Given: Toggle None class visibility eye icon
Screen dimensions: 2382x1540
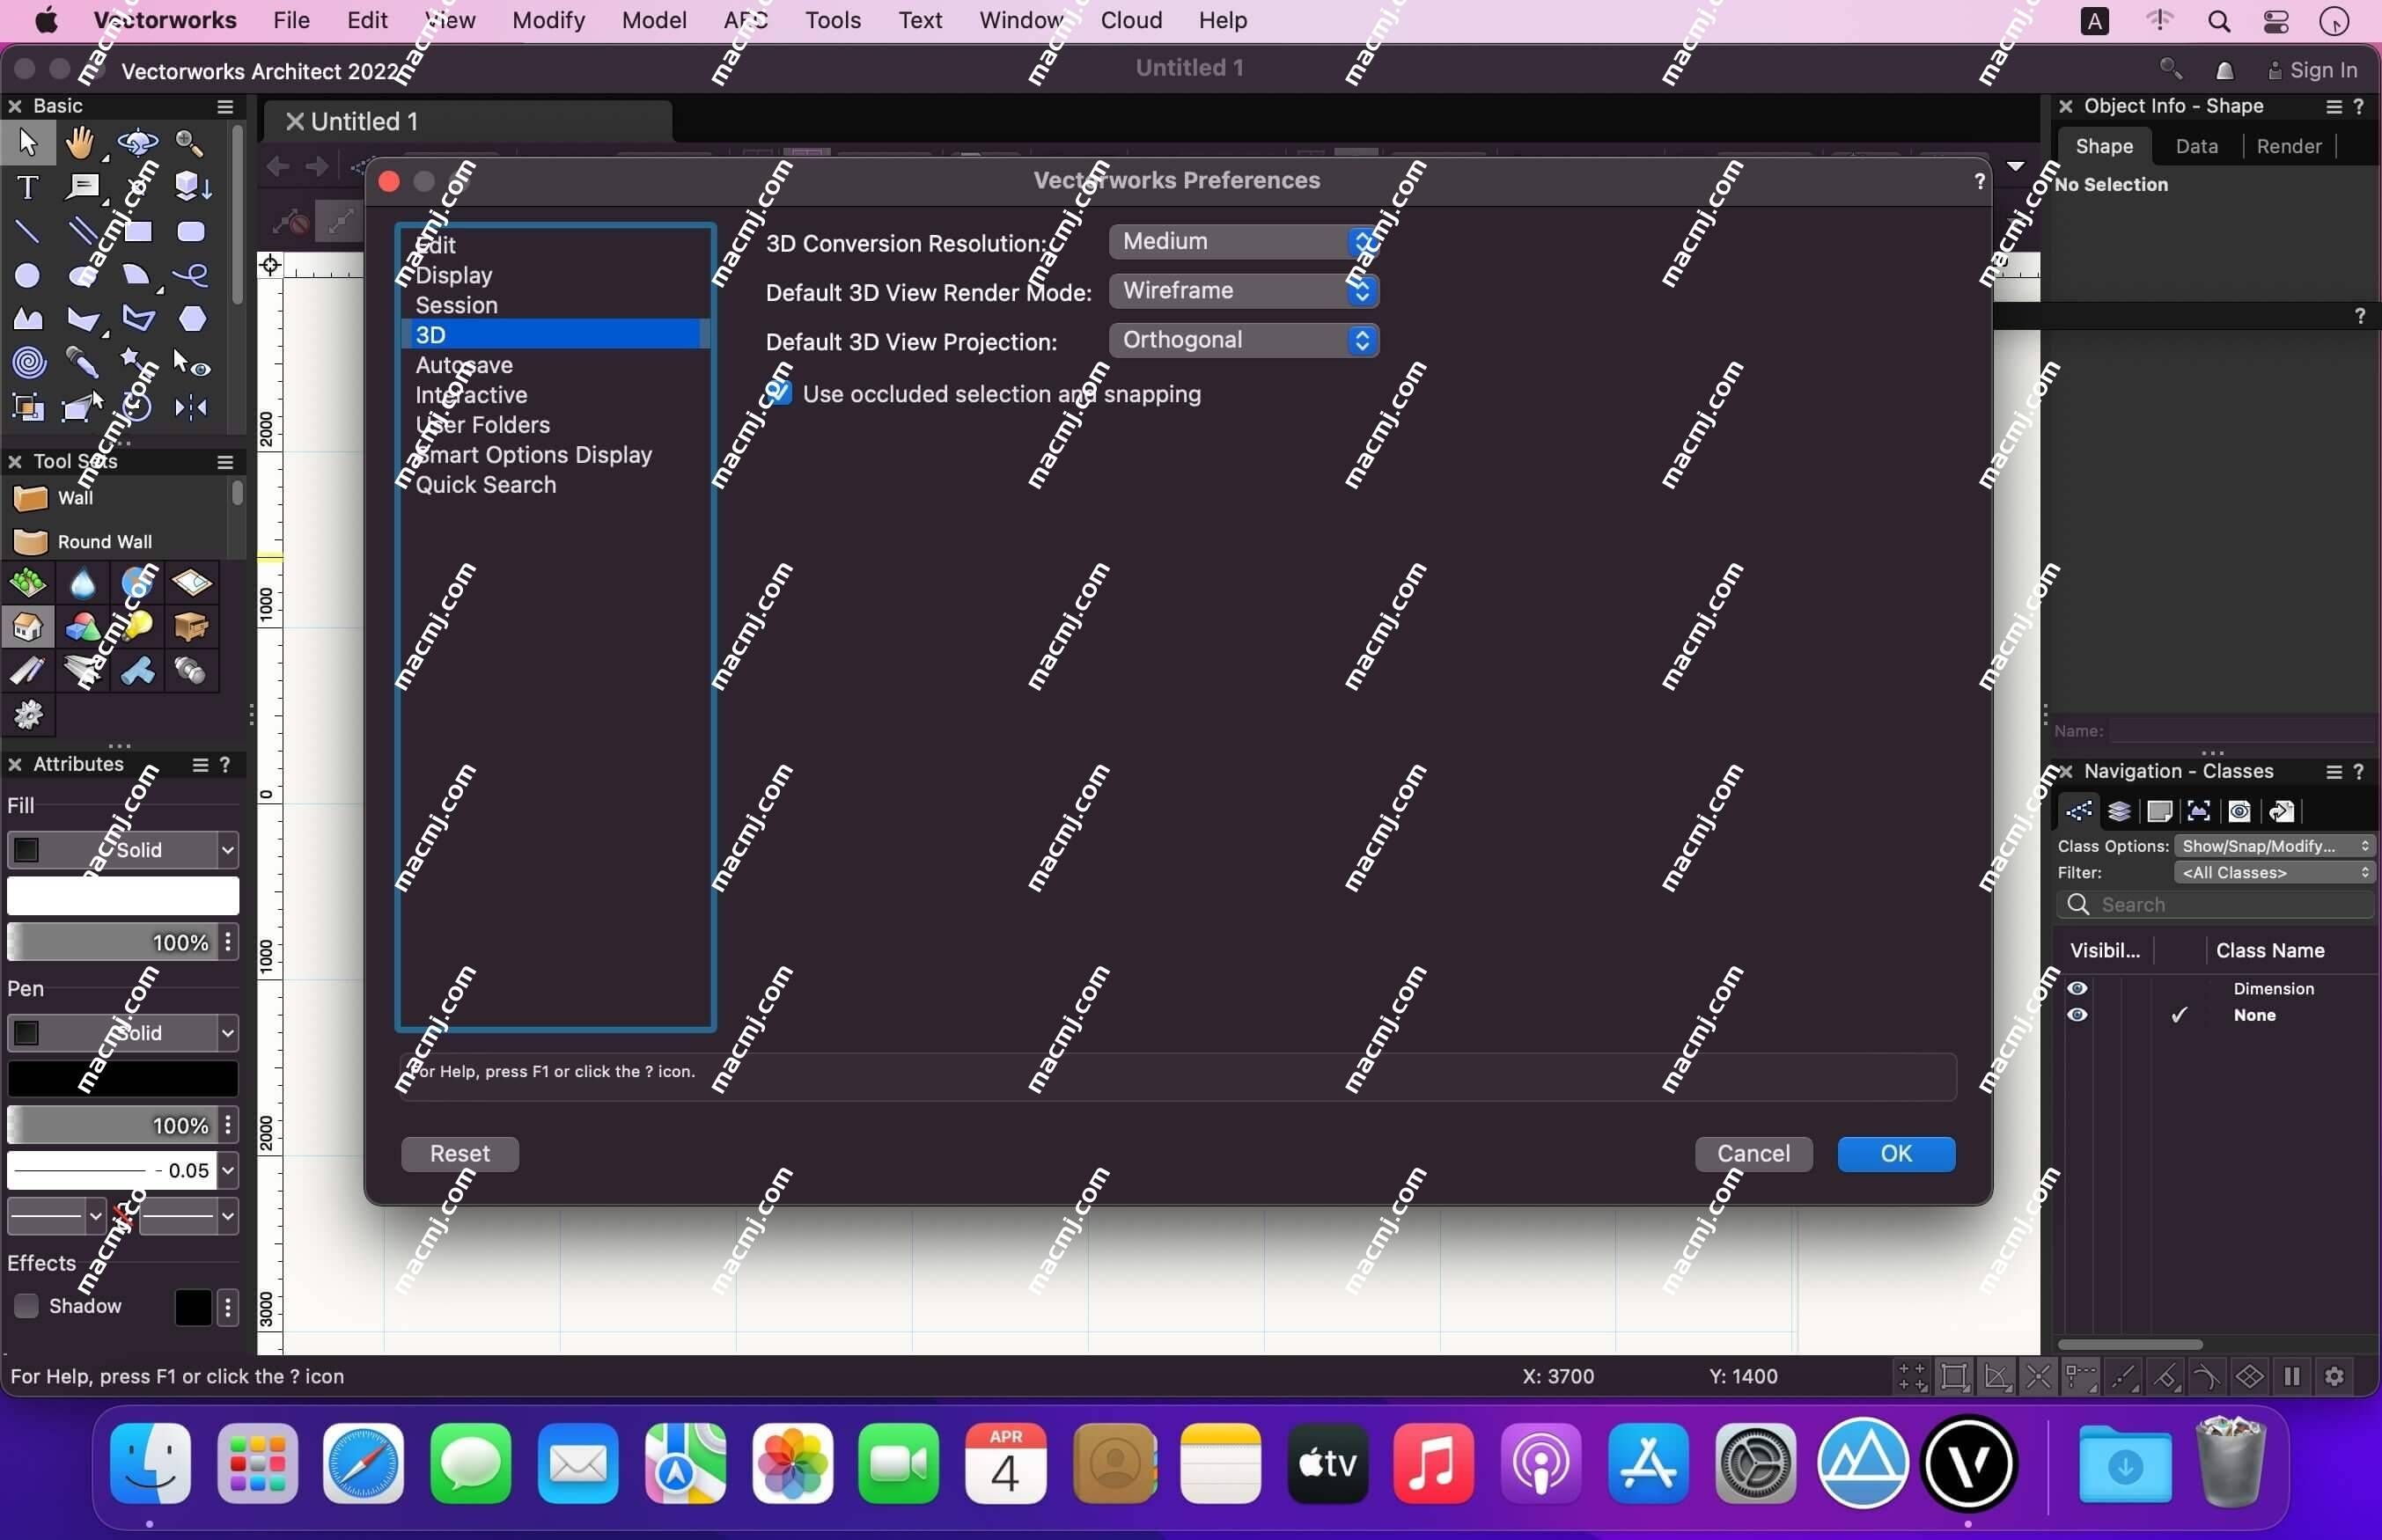Looking at the screenshot, I should coord(2078,1014).
